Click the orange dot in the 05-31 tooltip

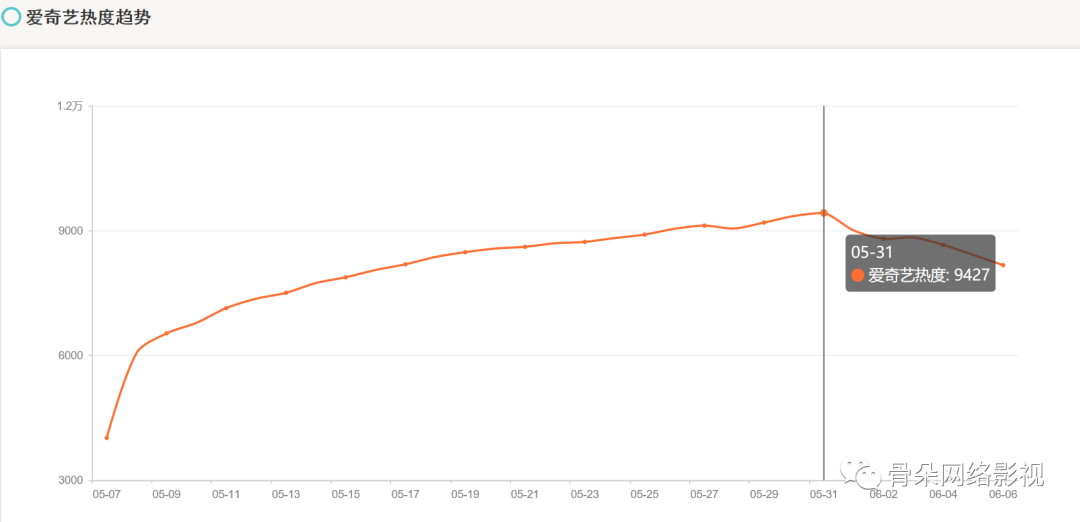click(x=858, y=275)
